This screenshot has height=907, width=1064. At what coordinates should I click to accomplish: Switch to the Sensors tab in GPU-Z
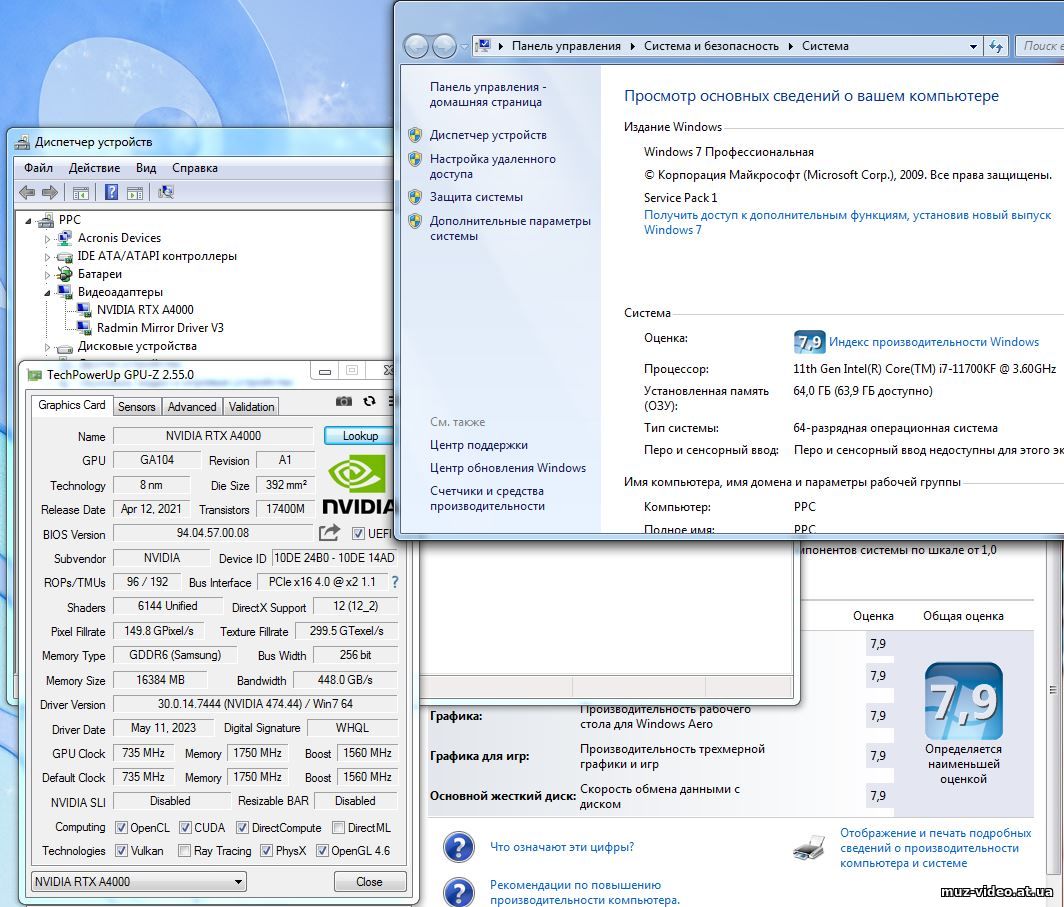136,407
